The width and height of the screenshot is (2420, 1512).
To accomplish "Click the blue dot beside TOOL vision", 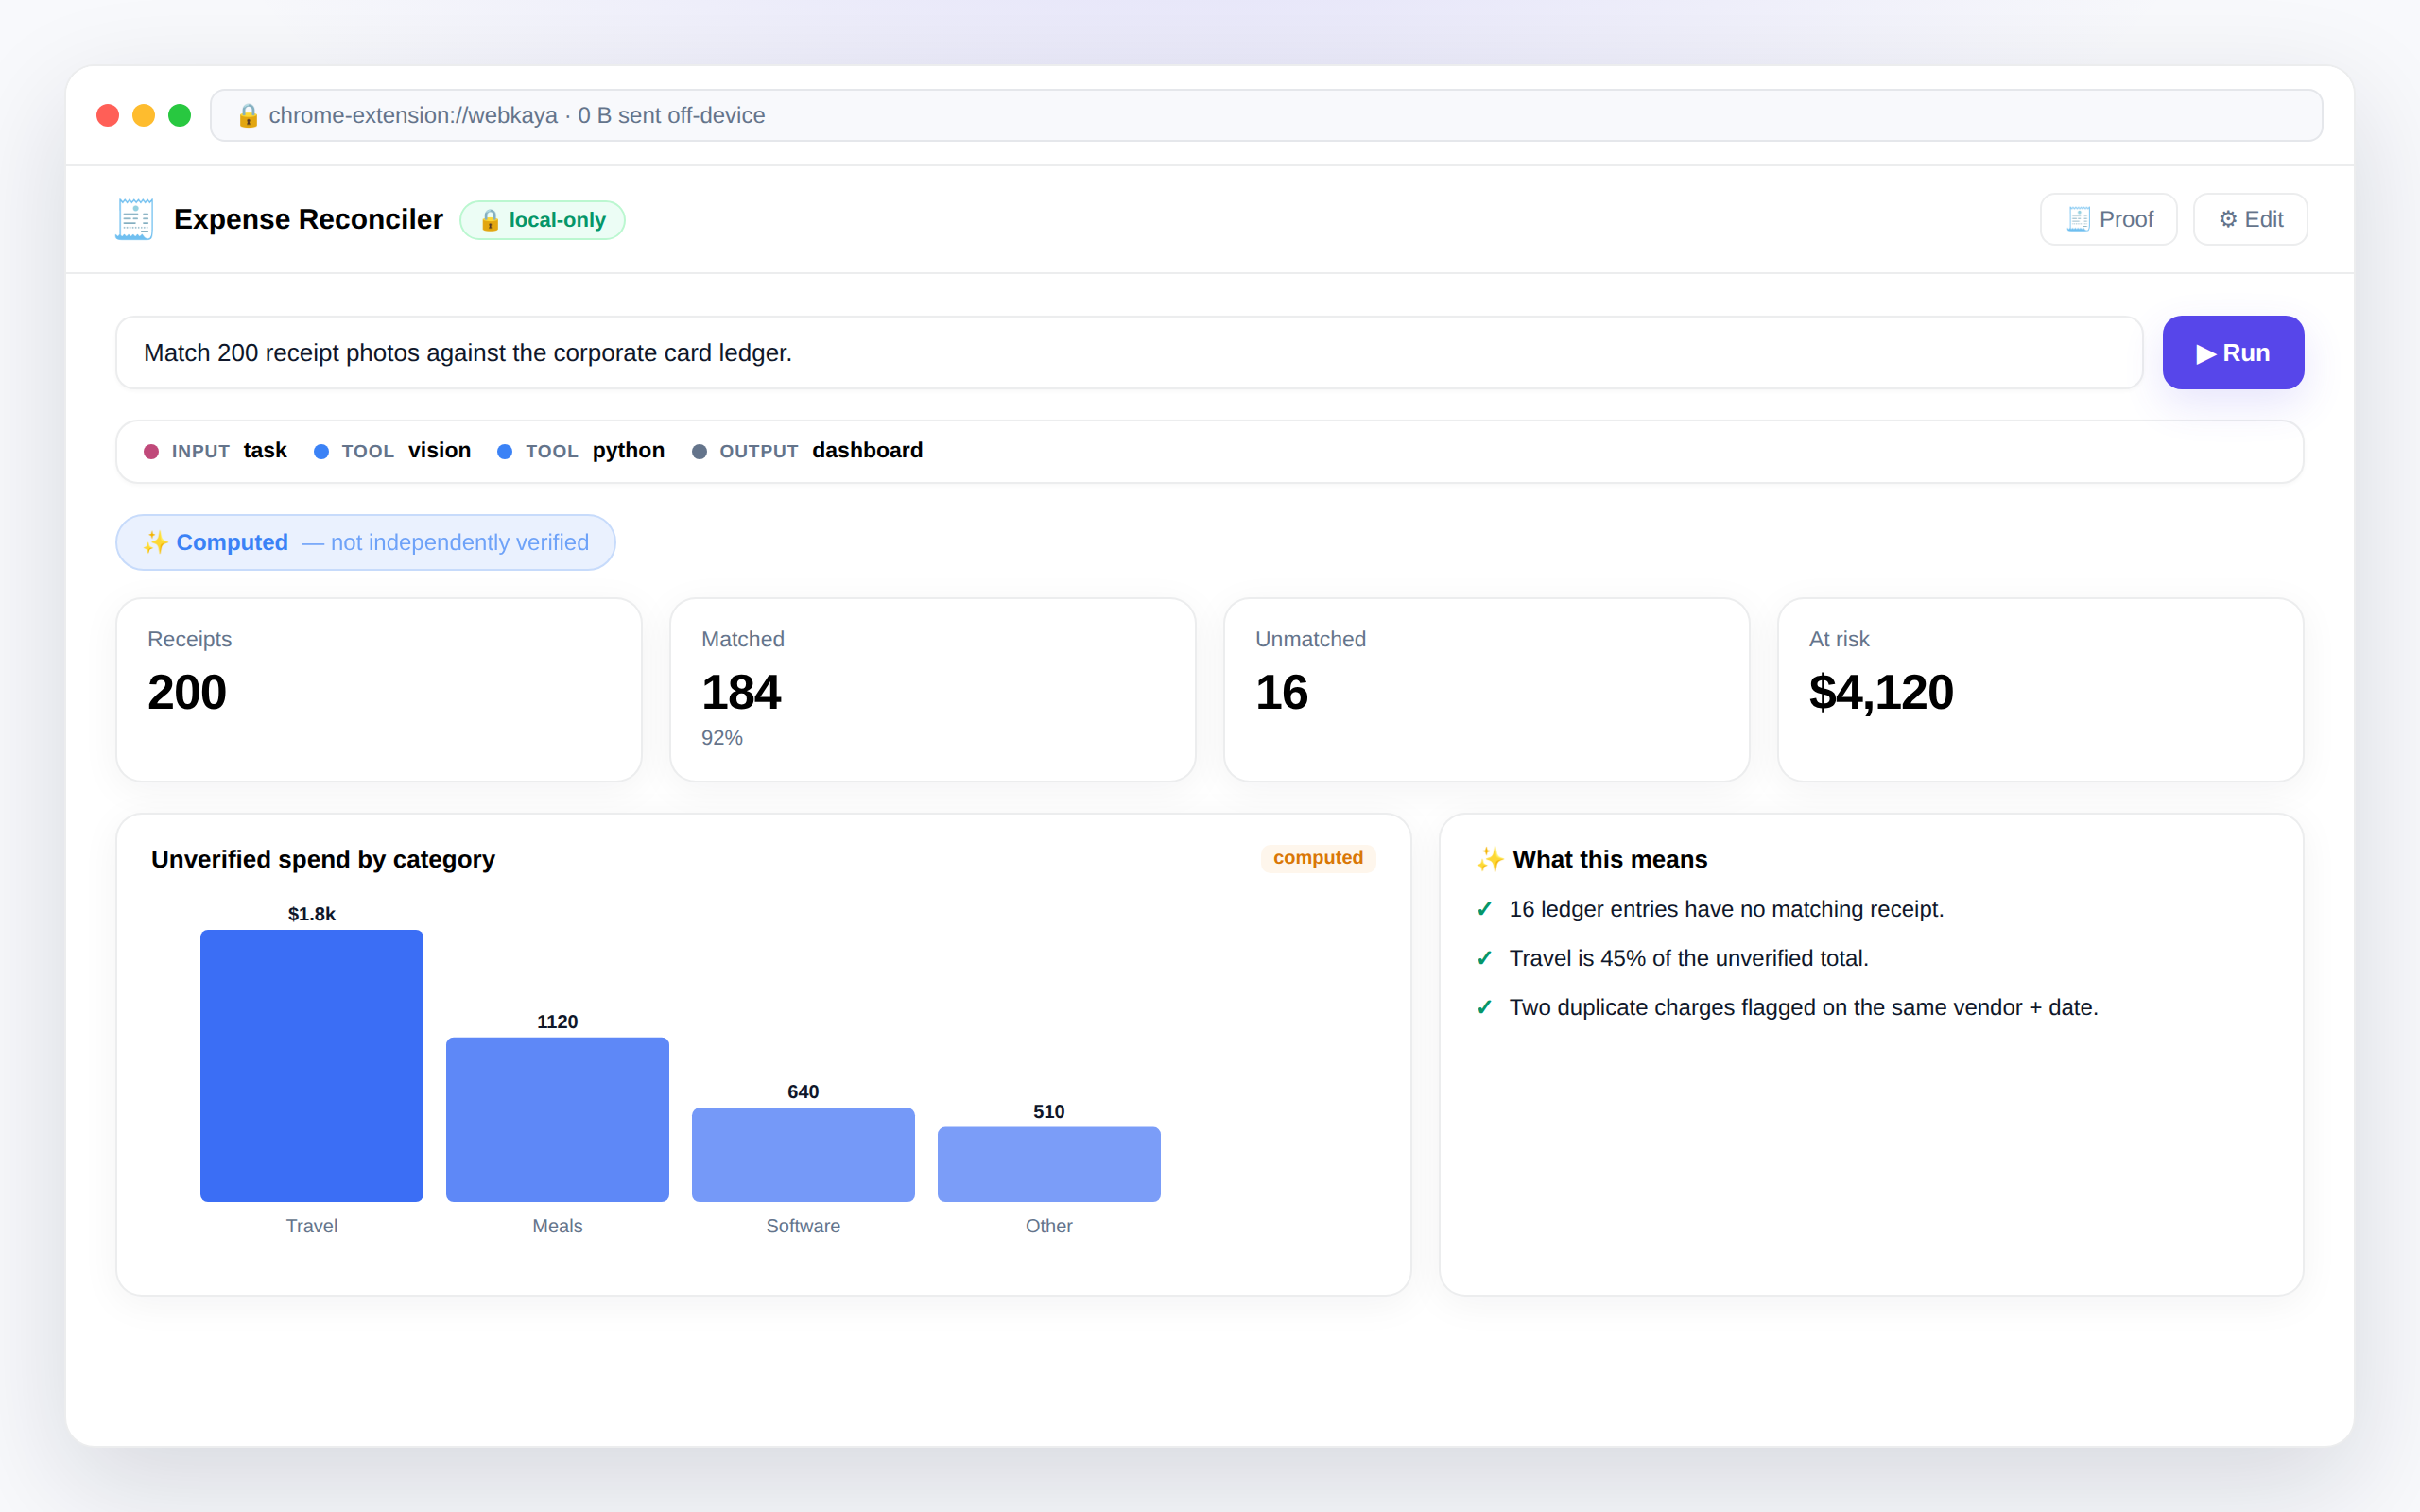I will pyautogui.click(x=321, y=452).
